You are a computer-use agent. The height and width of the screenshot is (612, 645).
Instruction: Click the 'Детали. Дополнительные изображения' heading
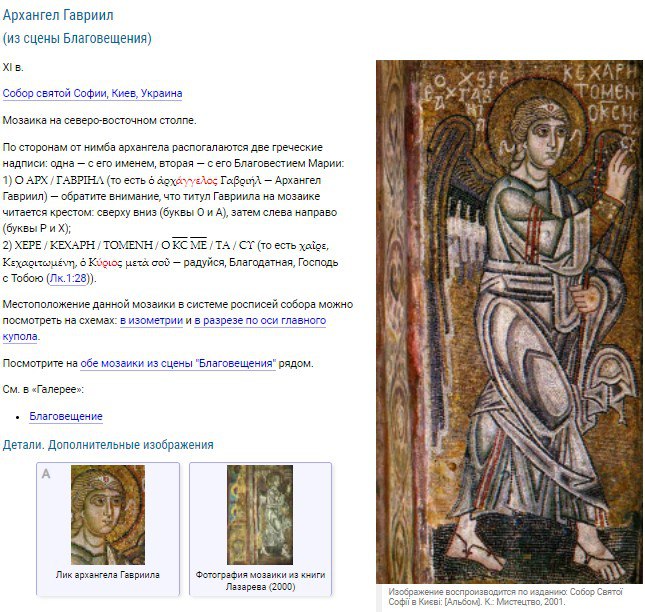tap(108, 445)
